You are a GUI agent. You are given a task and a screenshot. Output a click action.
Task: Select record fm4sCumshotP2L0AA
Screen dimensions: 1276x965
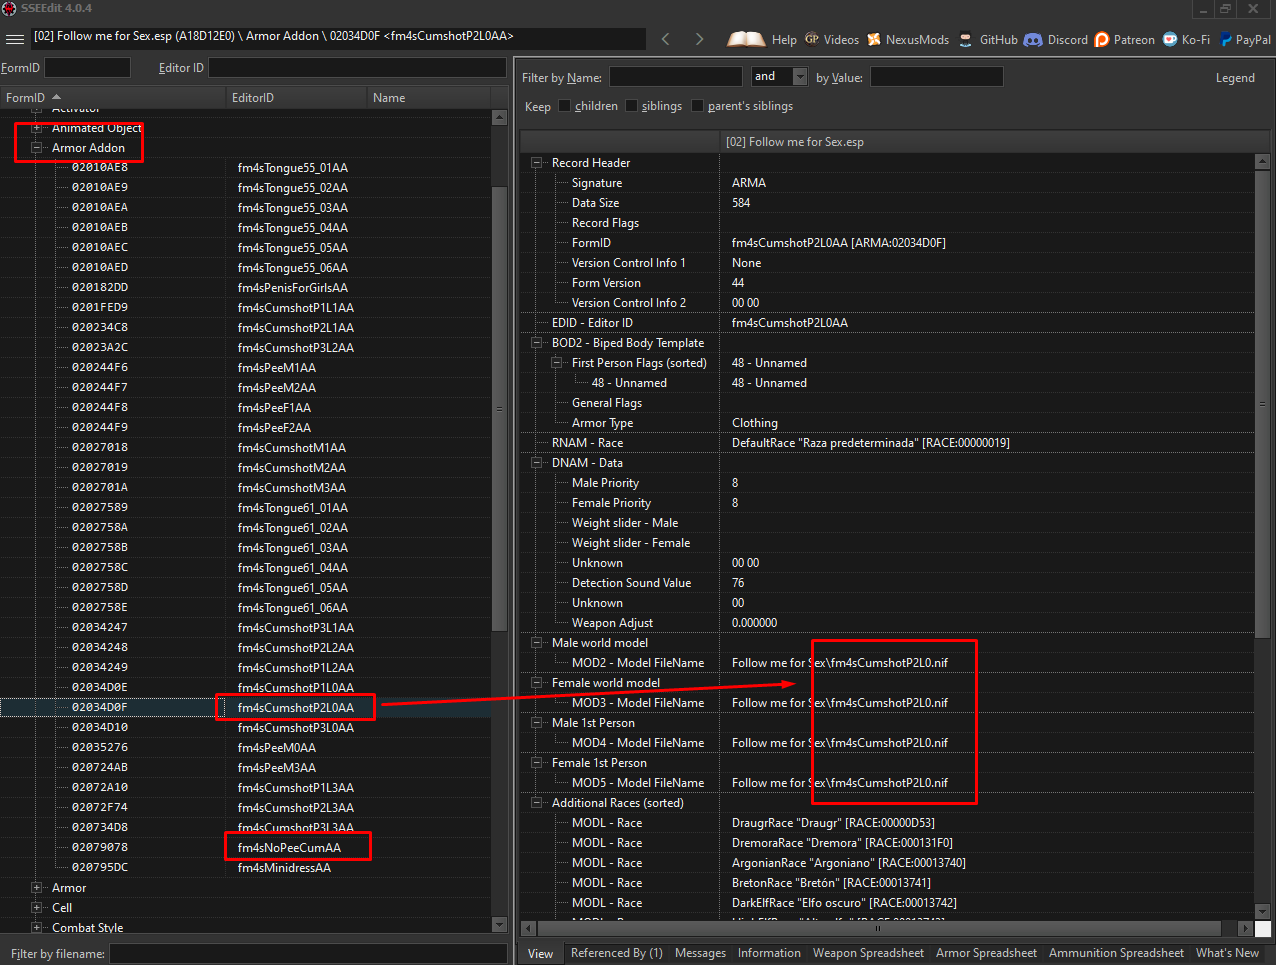tap(295, 708)
